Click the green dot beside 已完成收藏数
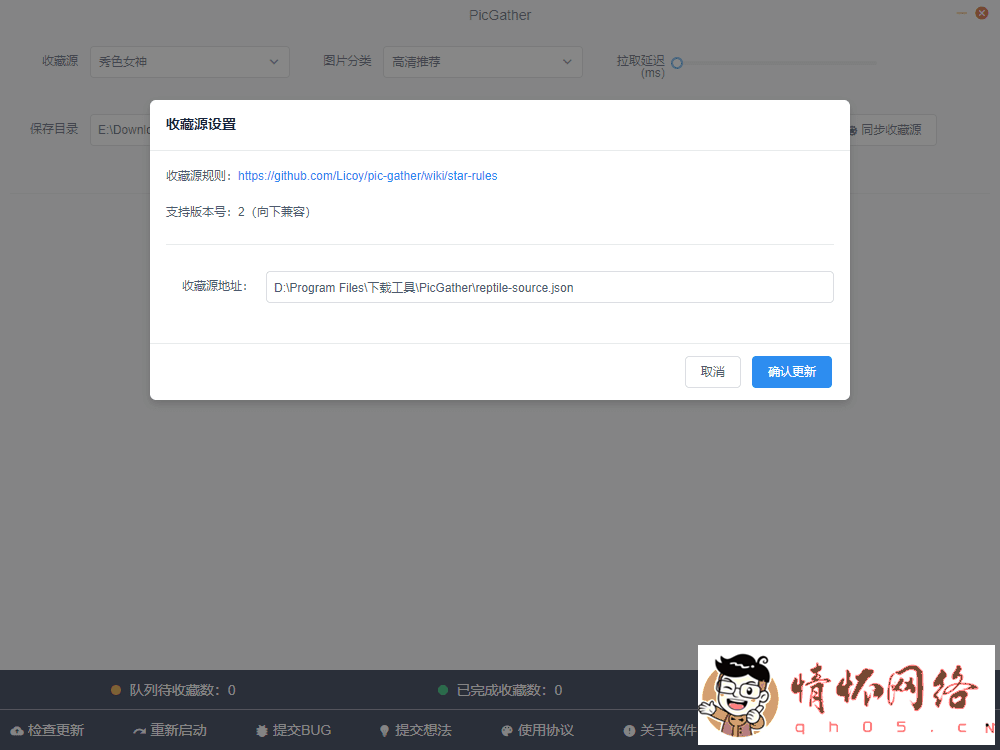 click(443, 690)
